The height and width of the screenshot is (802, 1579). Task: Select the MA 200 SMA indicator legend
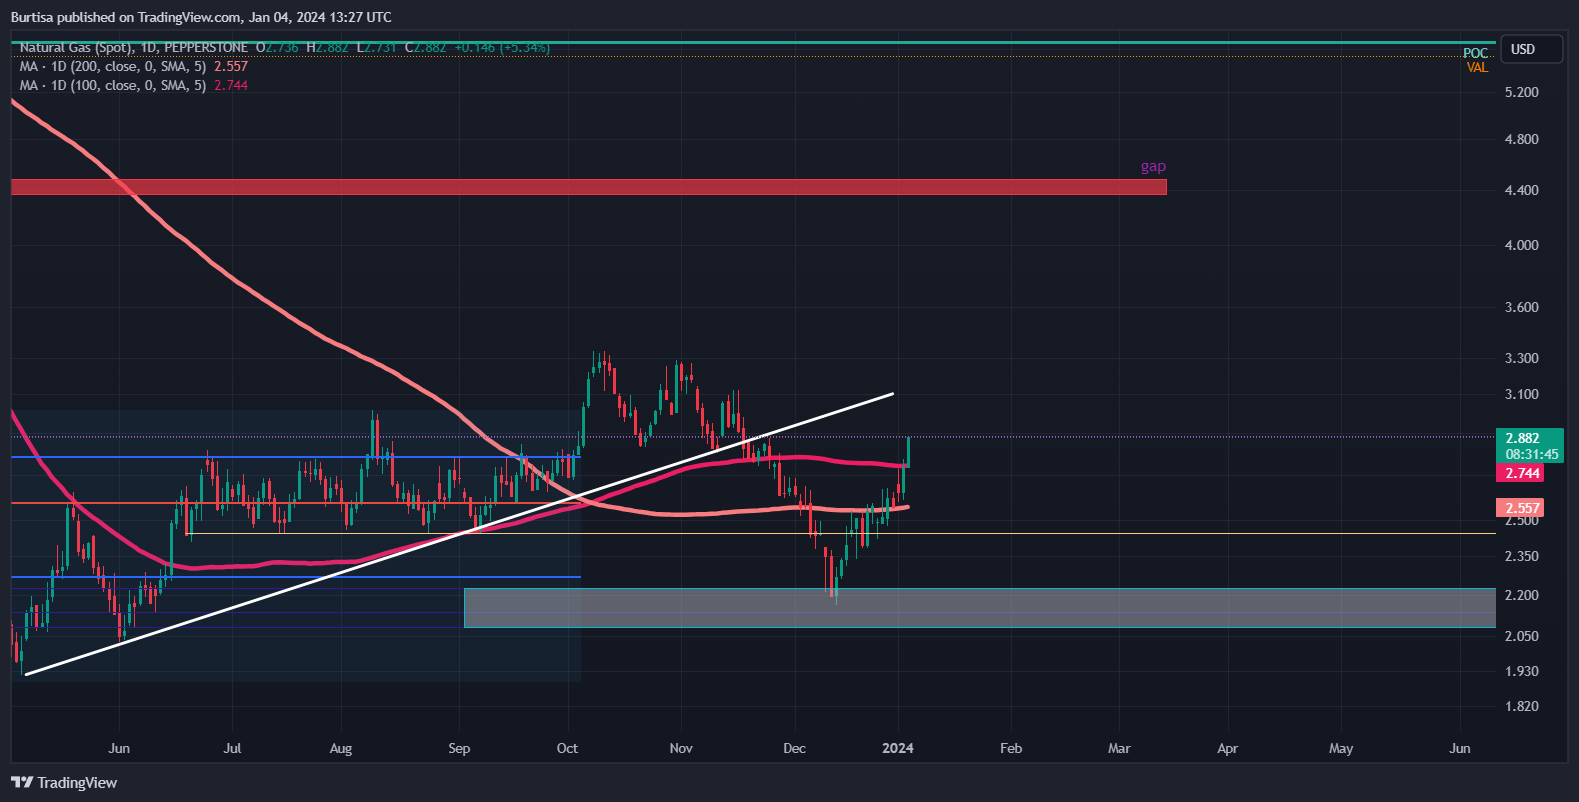(x=134, y=66)
